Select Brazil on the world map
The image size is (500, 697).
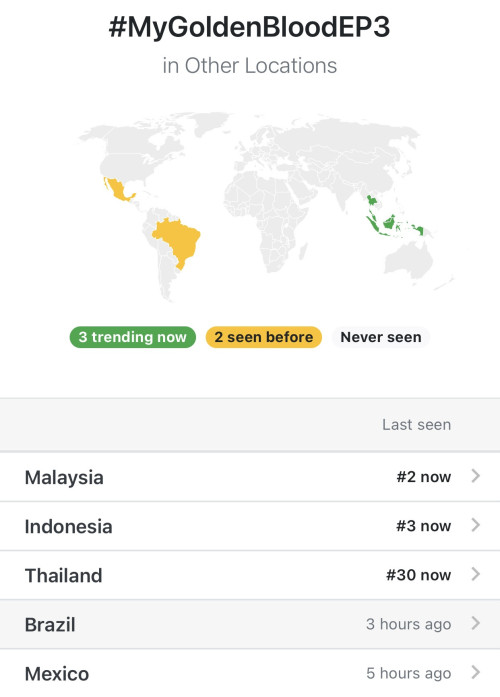[x=179, y=240]
